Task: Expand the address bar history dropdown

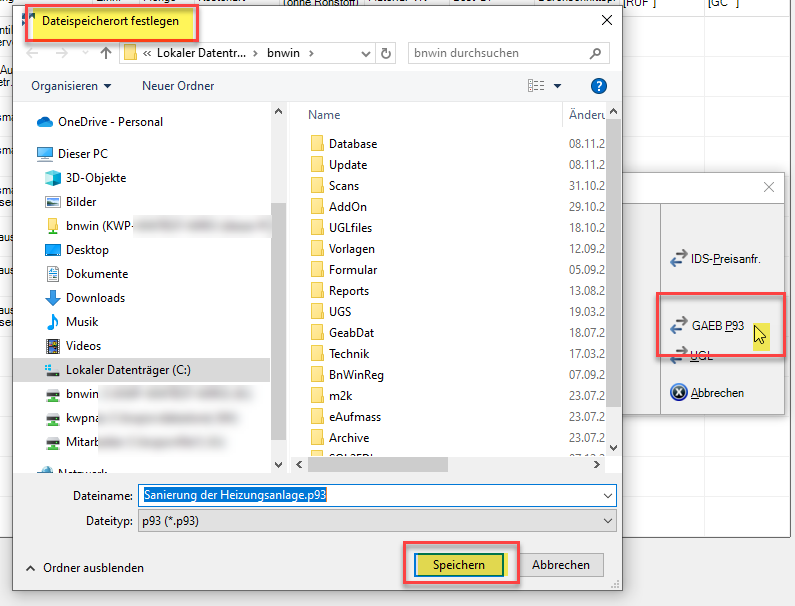Action: tap(366, 53)
